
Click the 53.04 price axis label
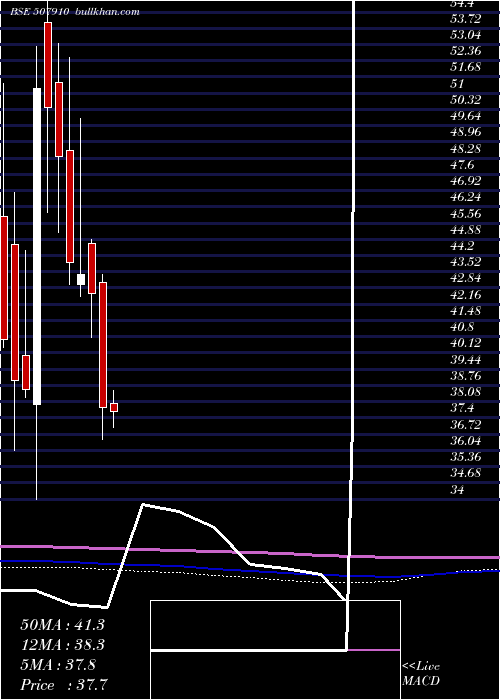pyautogui.click(x=466, y=35)
